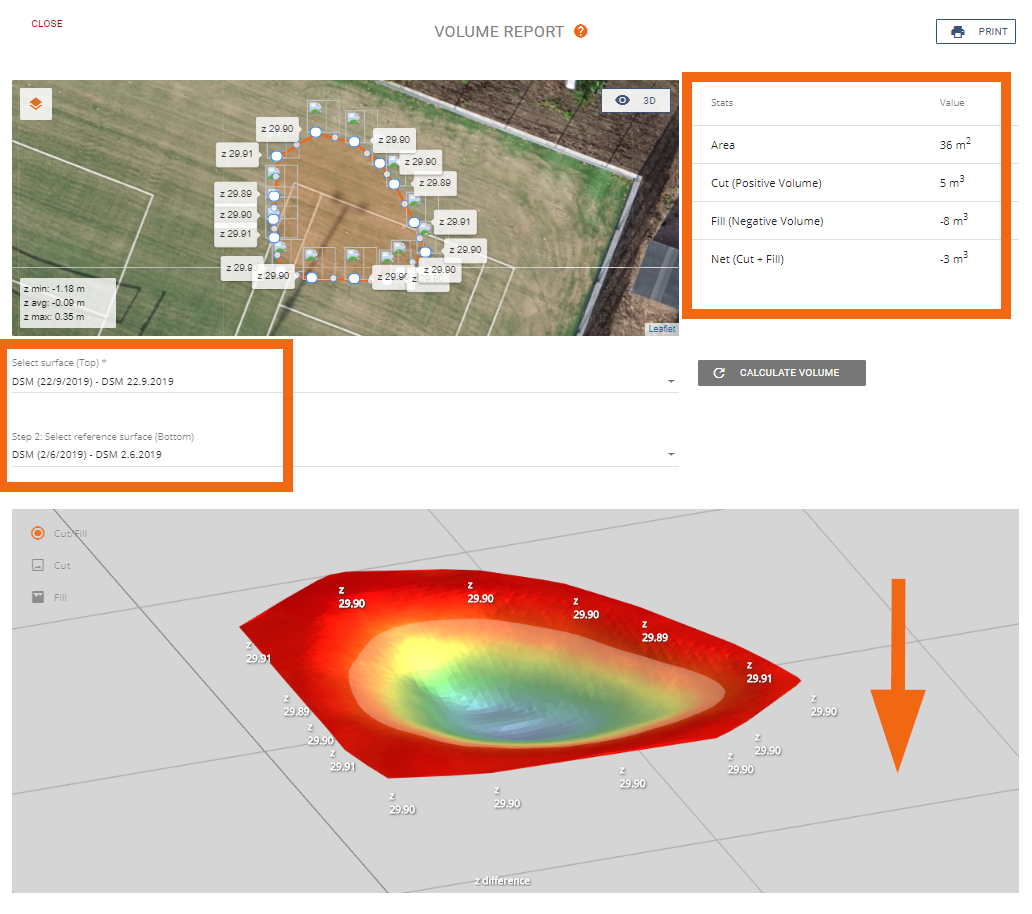Expand the reference surface (Bottom) dropdown arrow
This screenshot has width=1032, height=914.
[x=671, y=455]
